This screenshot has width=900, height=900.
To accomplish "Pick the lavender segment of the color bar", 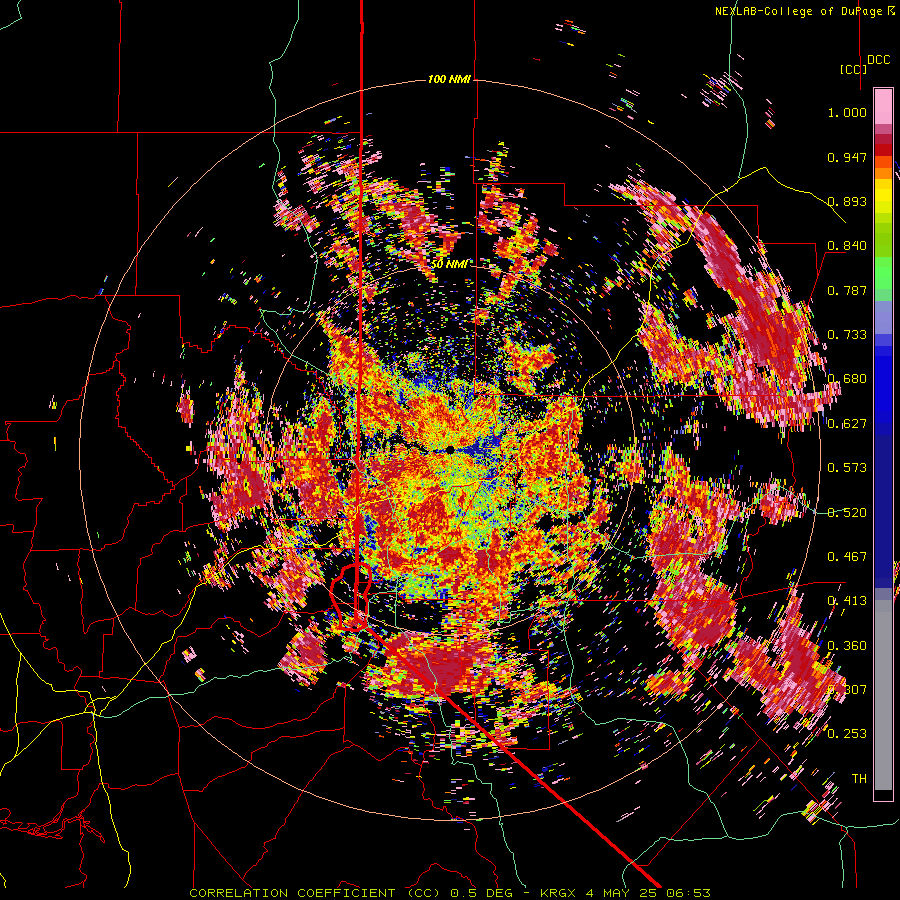I will click(x=883, y=317).
